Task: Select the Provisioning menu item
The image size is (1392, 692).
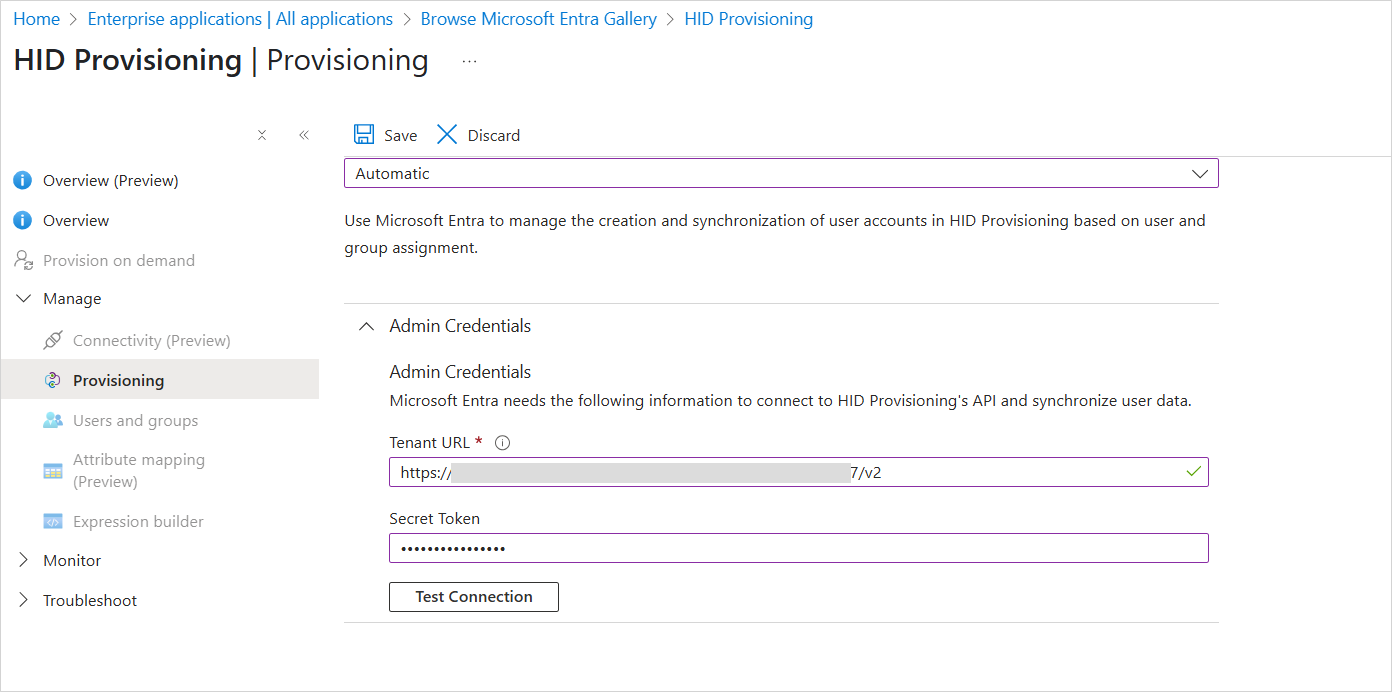Action: [x=160, y=380]
